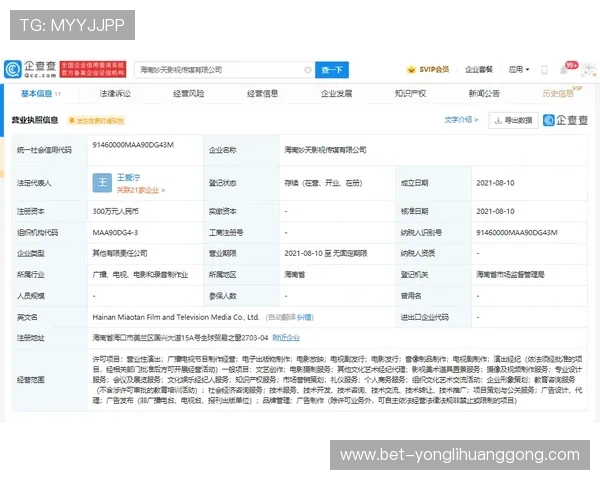This screenshot has width=600, height=480.
Task: Expand 文字介绍 > link
Action: 461,120
